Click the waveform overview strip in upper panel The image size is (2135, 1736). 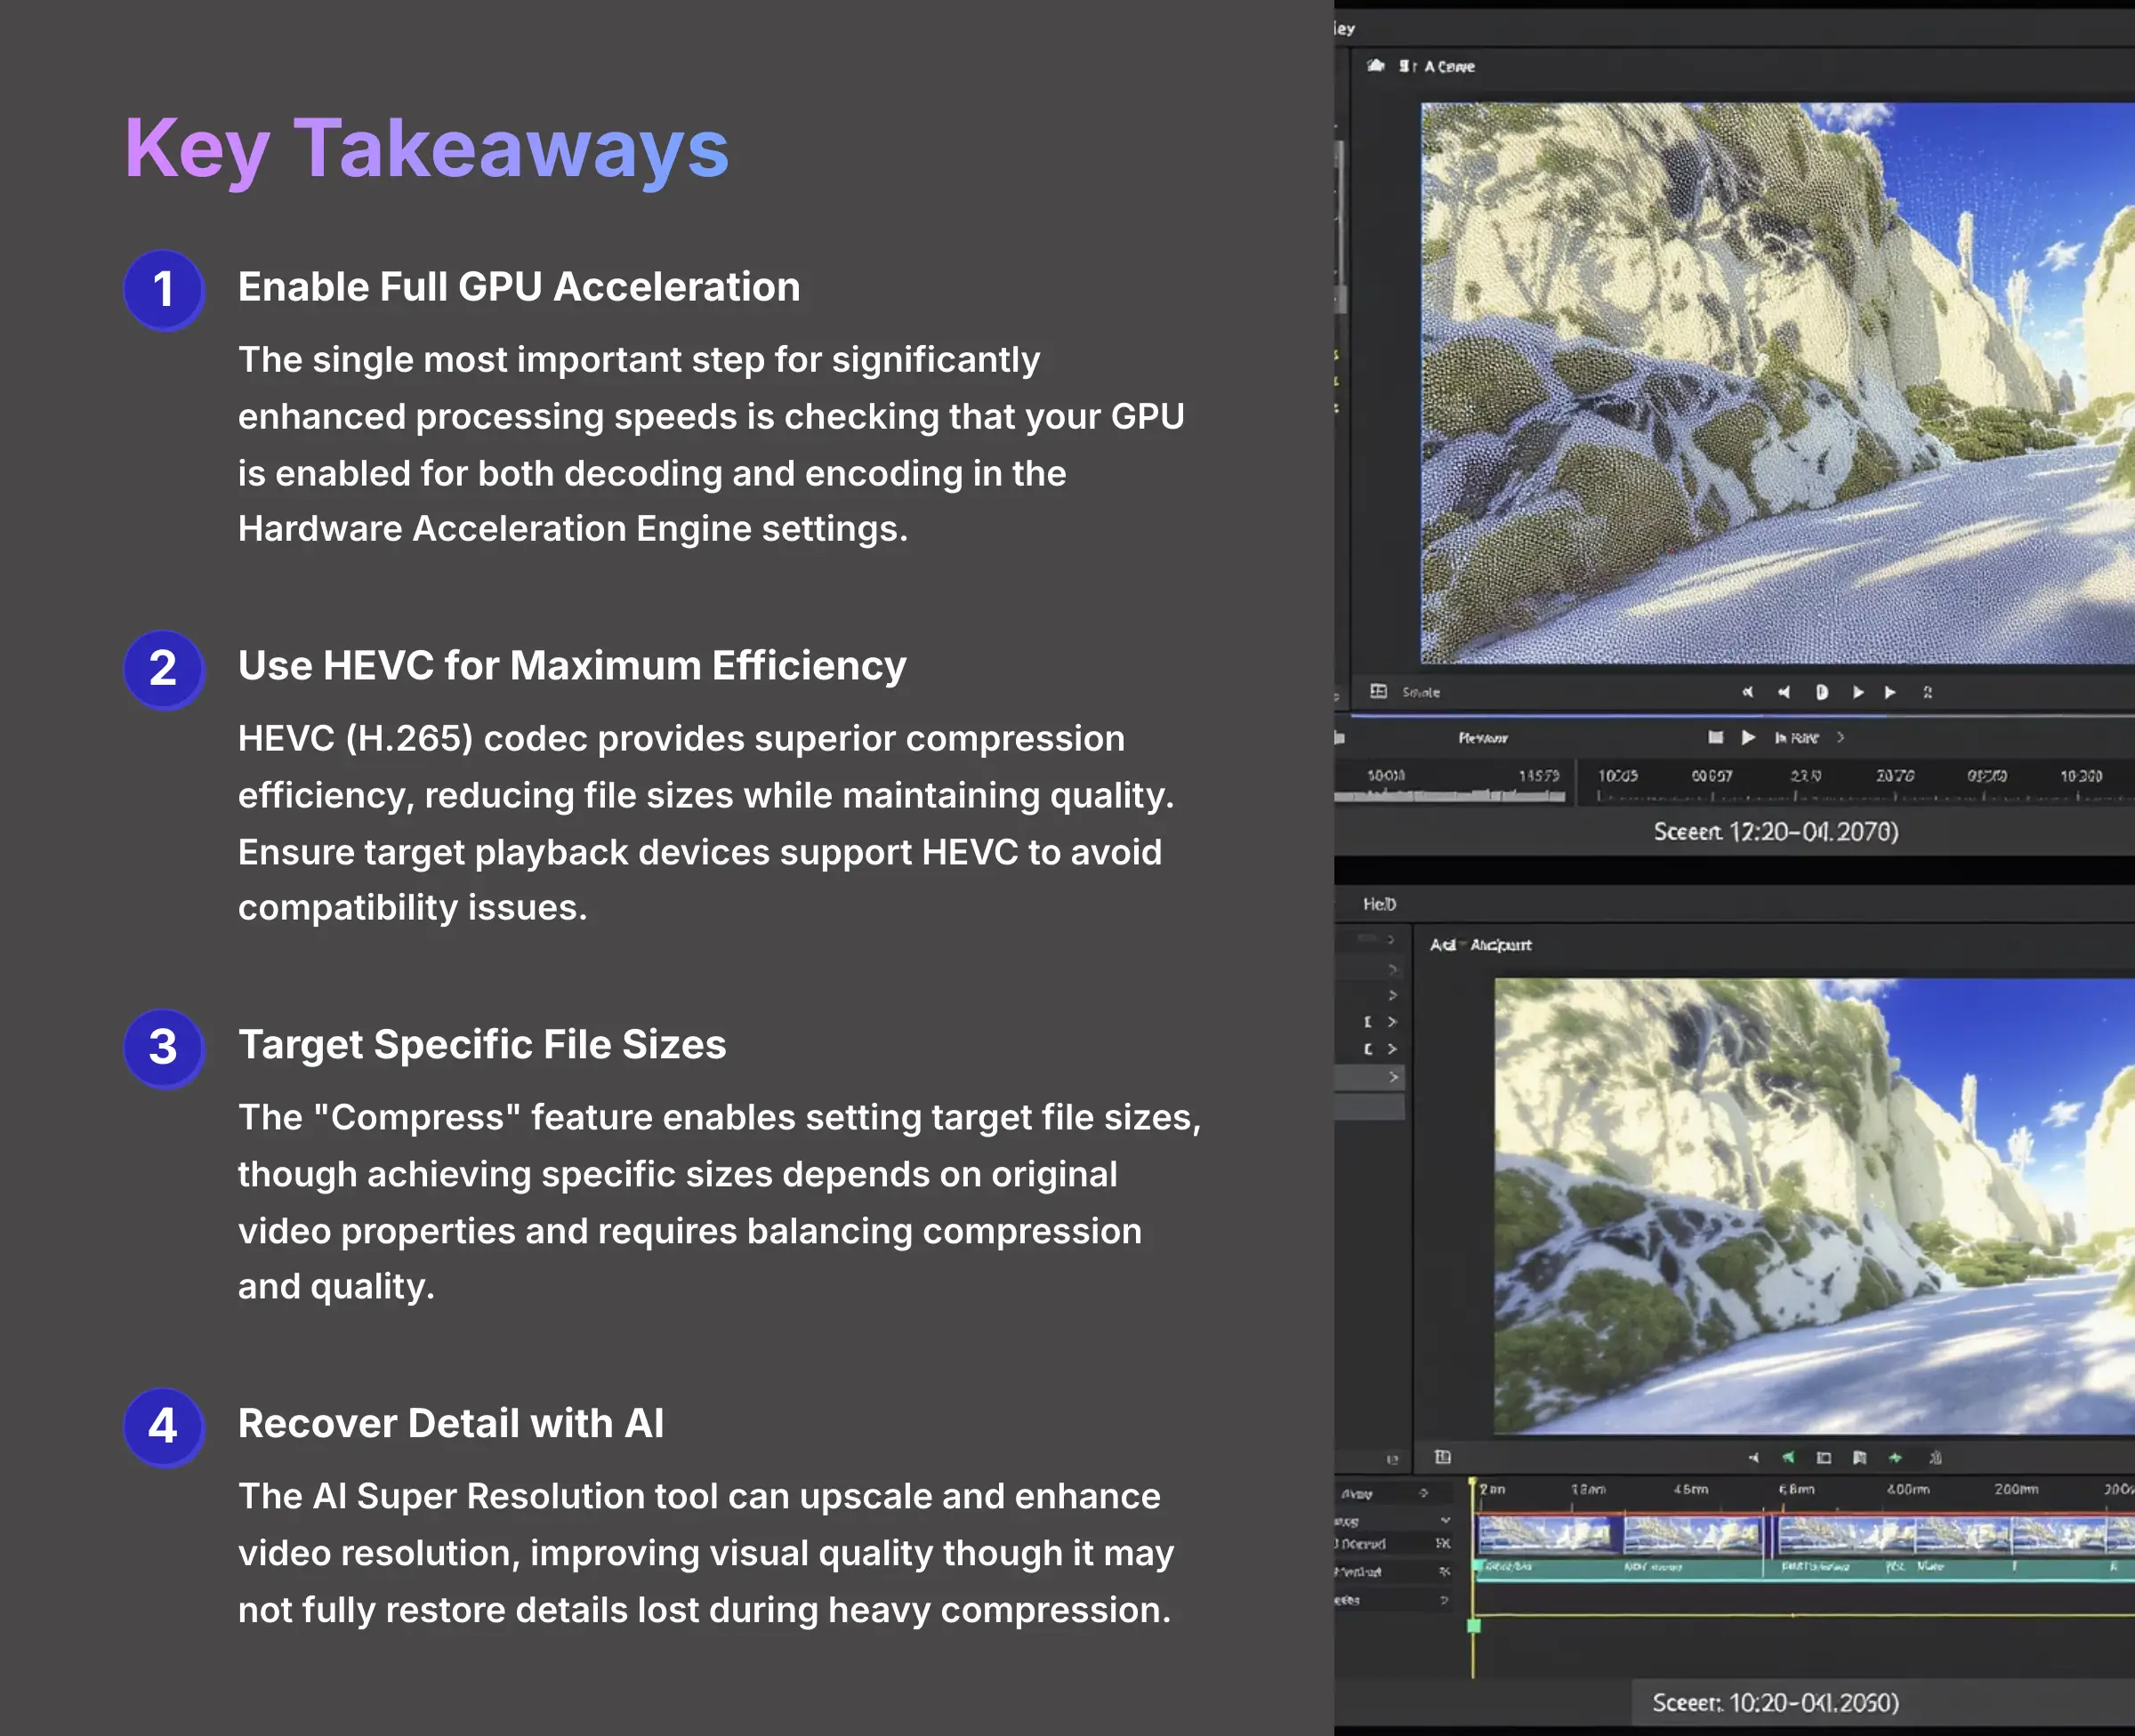[1450, 796]
